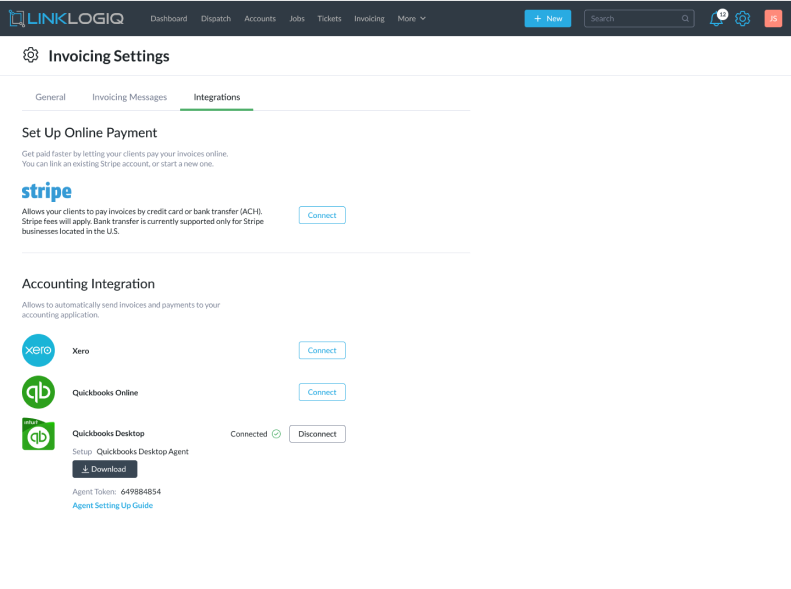Click the Quickbooks Online logo
Screen dimensions: 791x589
click(38, 392)
